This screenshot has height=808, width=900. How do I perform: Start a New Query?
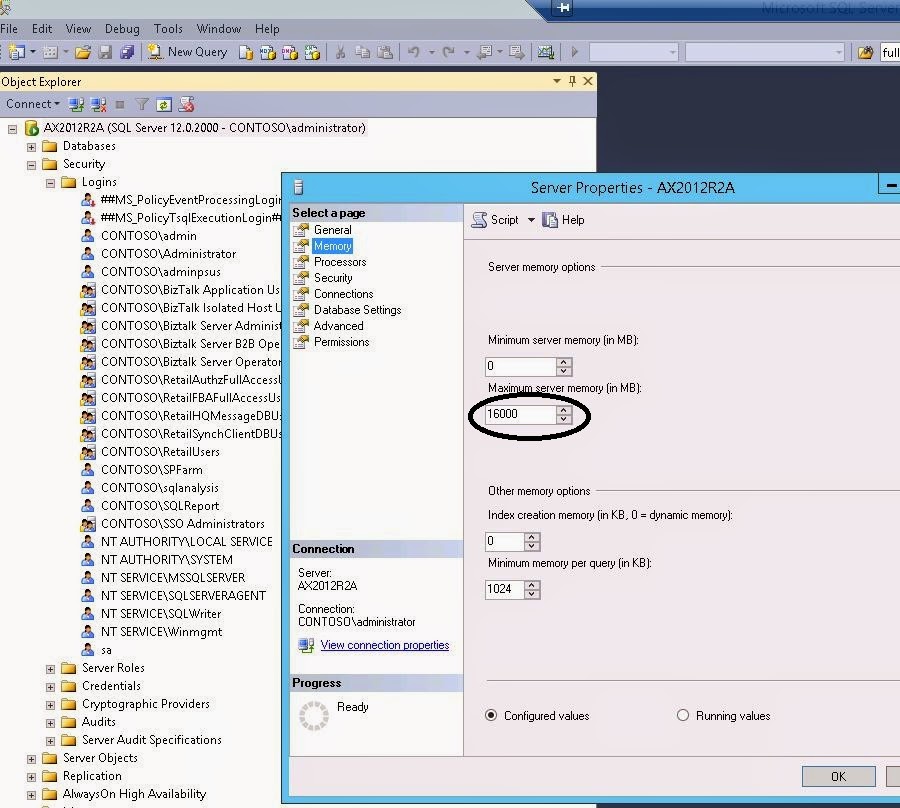(187, 52)
